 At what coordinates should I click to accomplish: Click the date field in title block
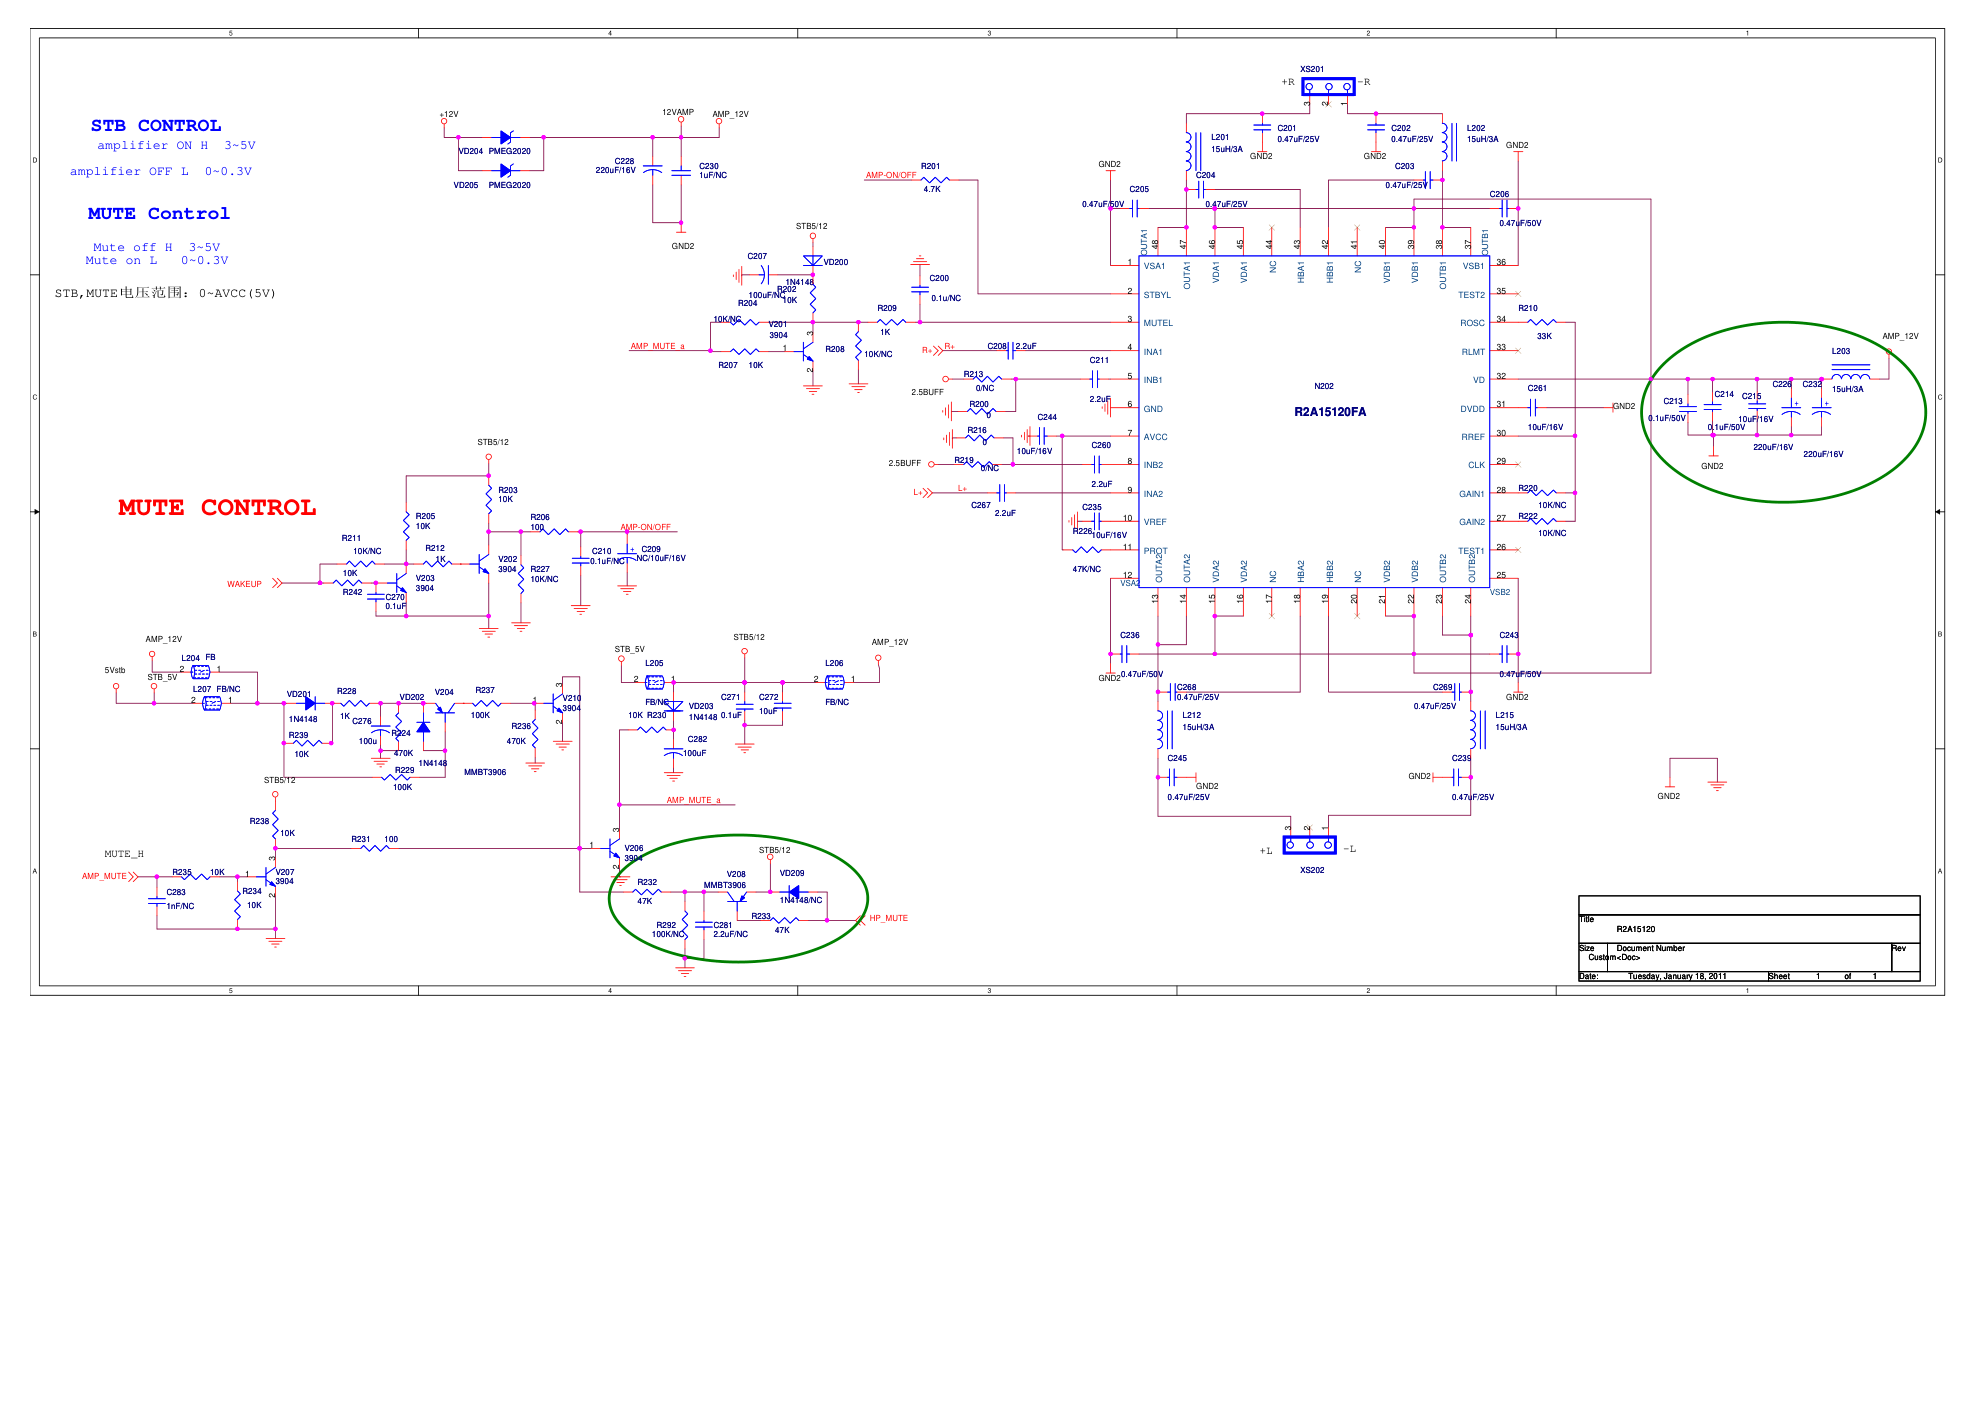[1676, 976]
